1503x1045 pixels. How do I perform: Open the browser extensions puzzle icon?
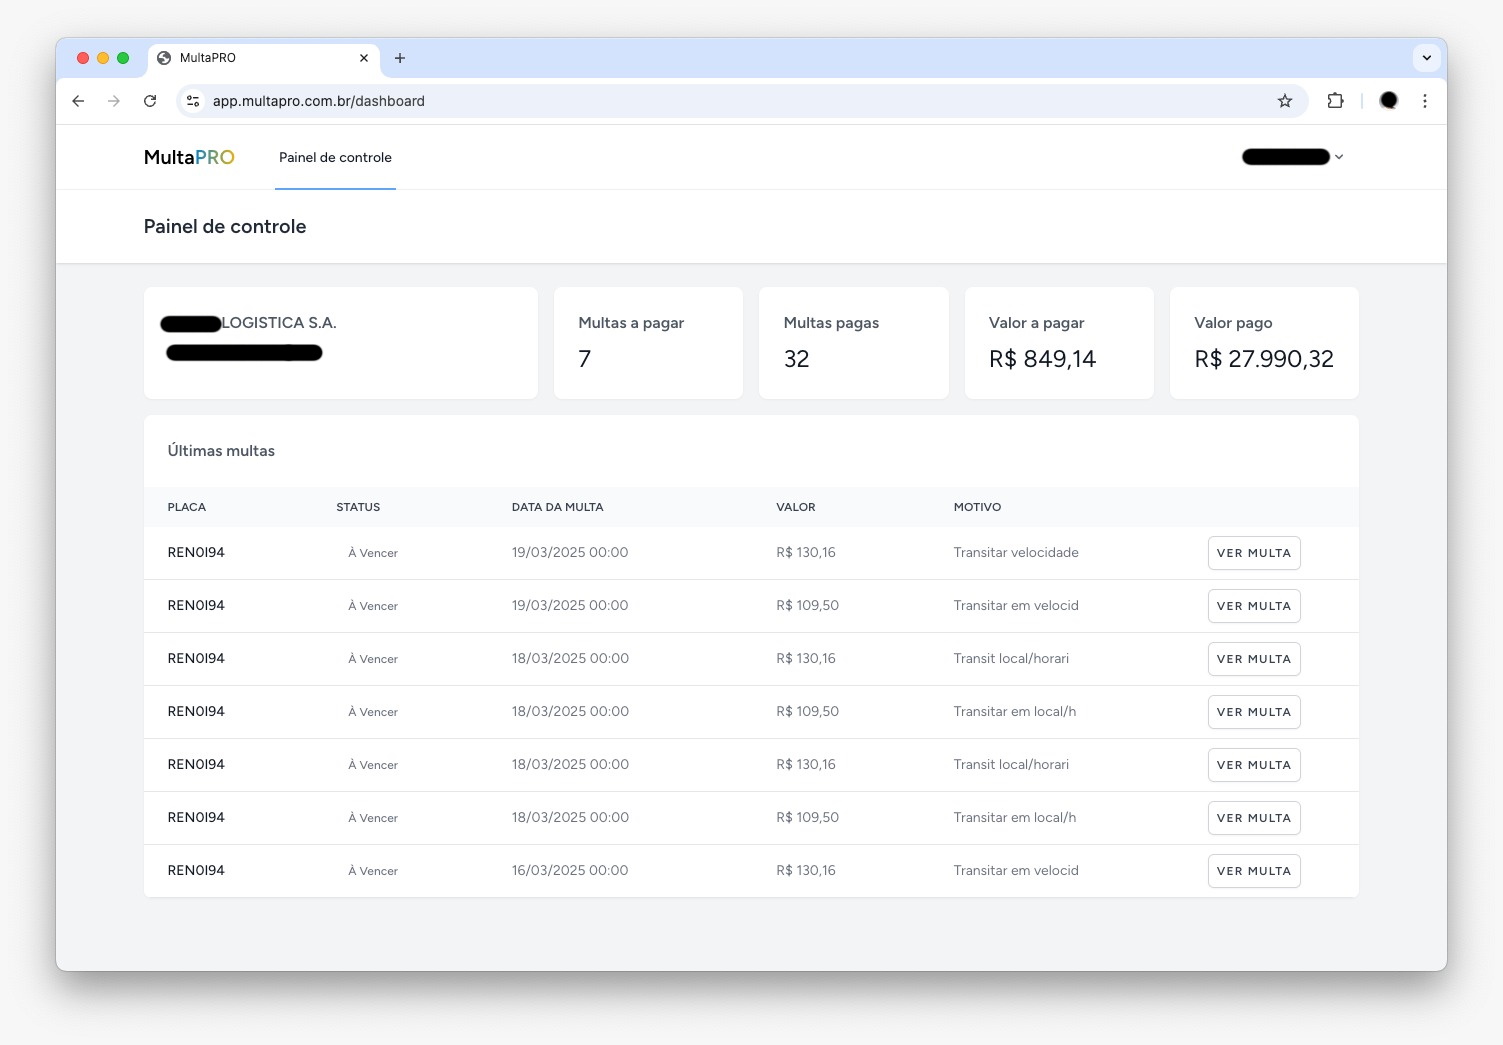1335,101
